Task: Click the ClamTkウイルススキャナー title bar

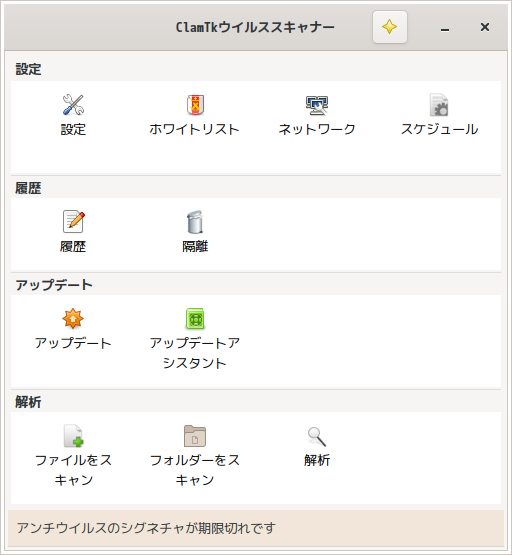Action: 255,27
